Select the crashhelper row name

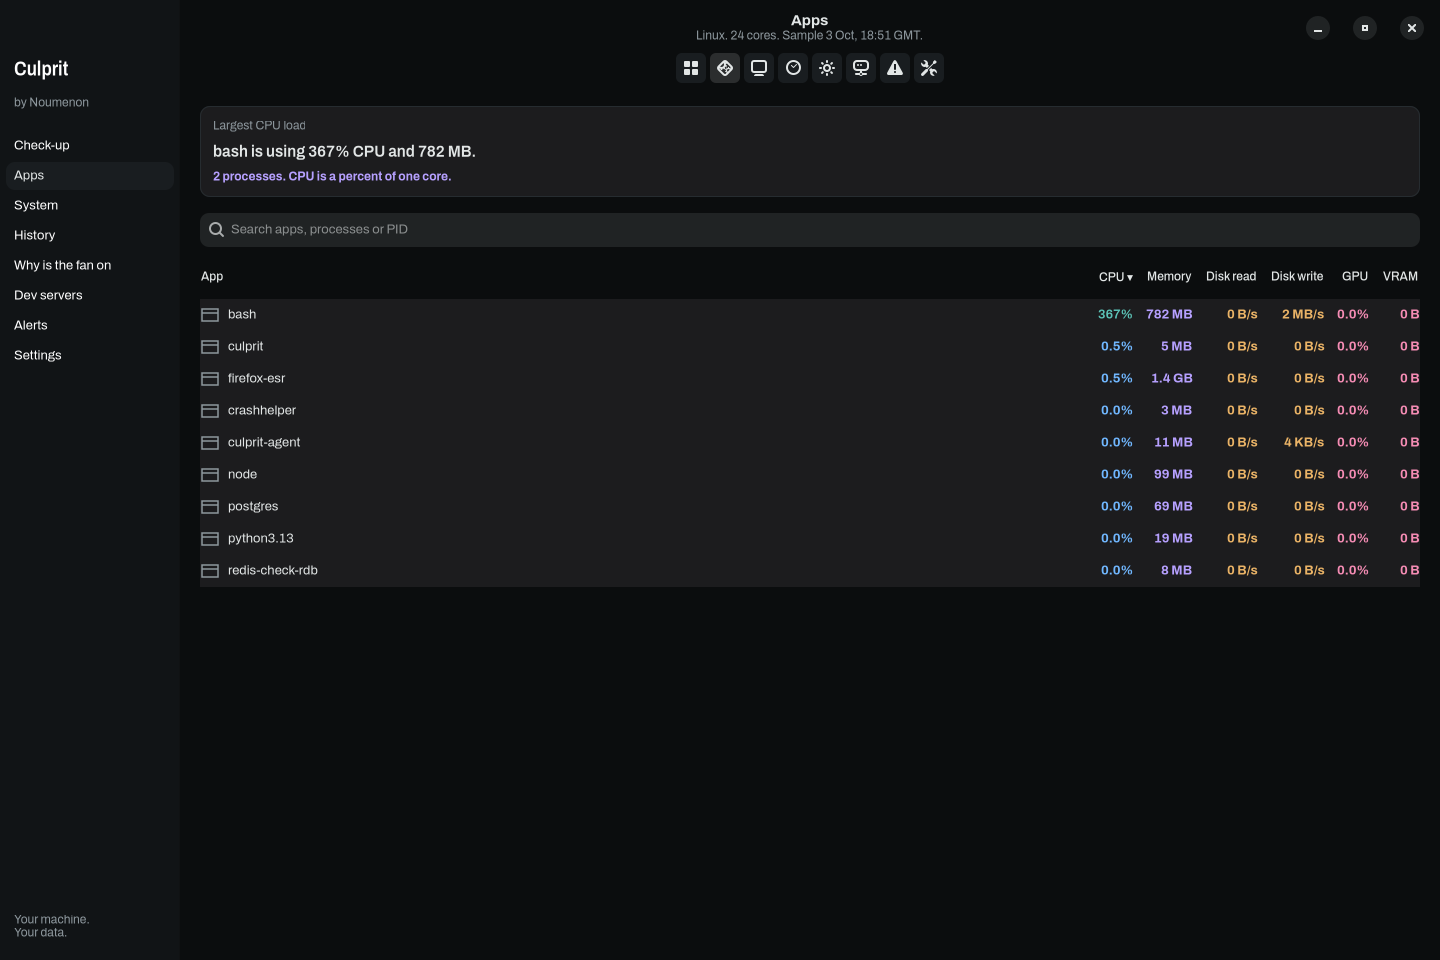coord(262,410)
